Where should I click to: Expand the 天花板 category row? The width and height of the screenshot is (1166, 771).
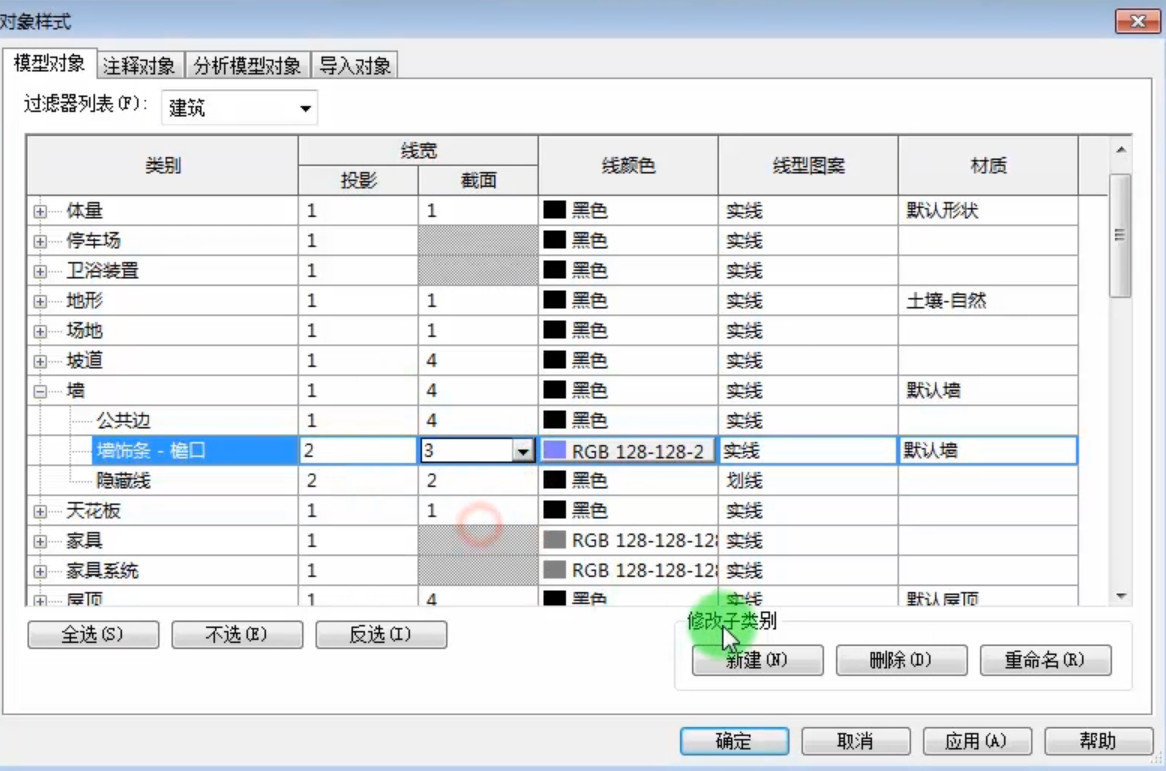pos(40,511)
